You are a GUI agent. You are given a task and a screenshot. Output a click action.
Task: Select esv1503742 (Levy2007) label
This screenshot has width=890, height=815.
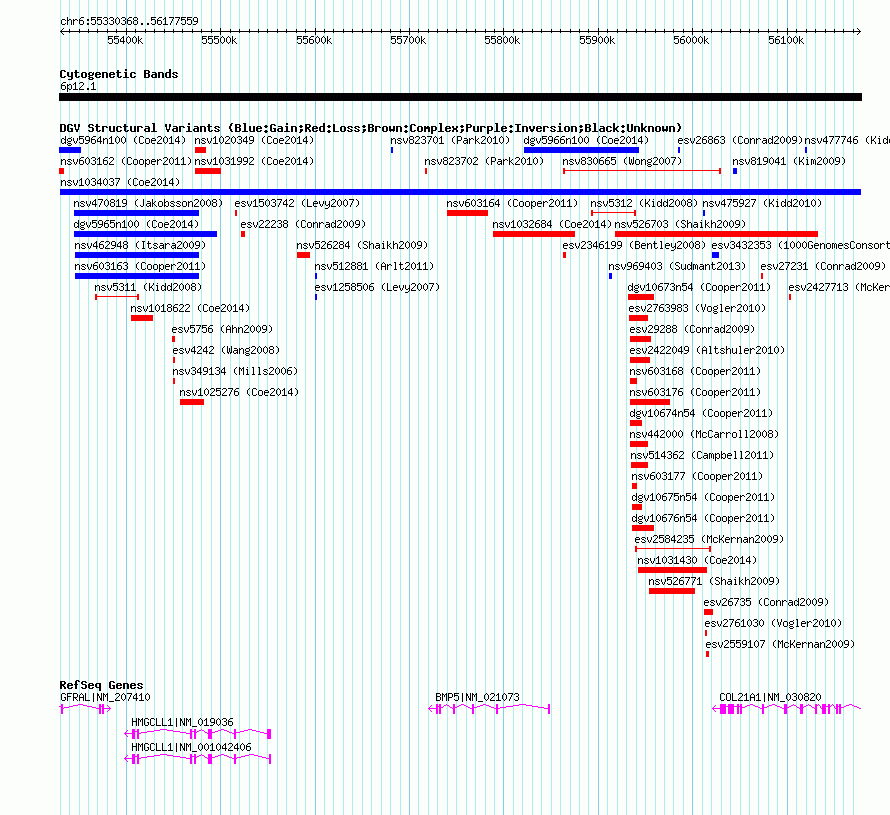(297, 203)
